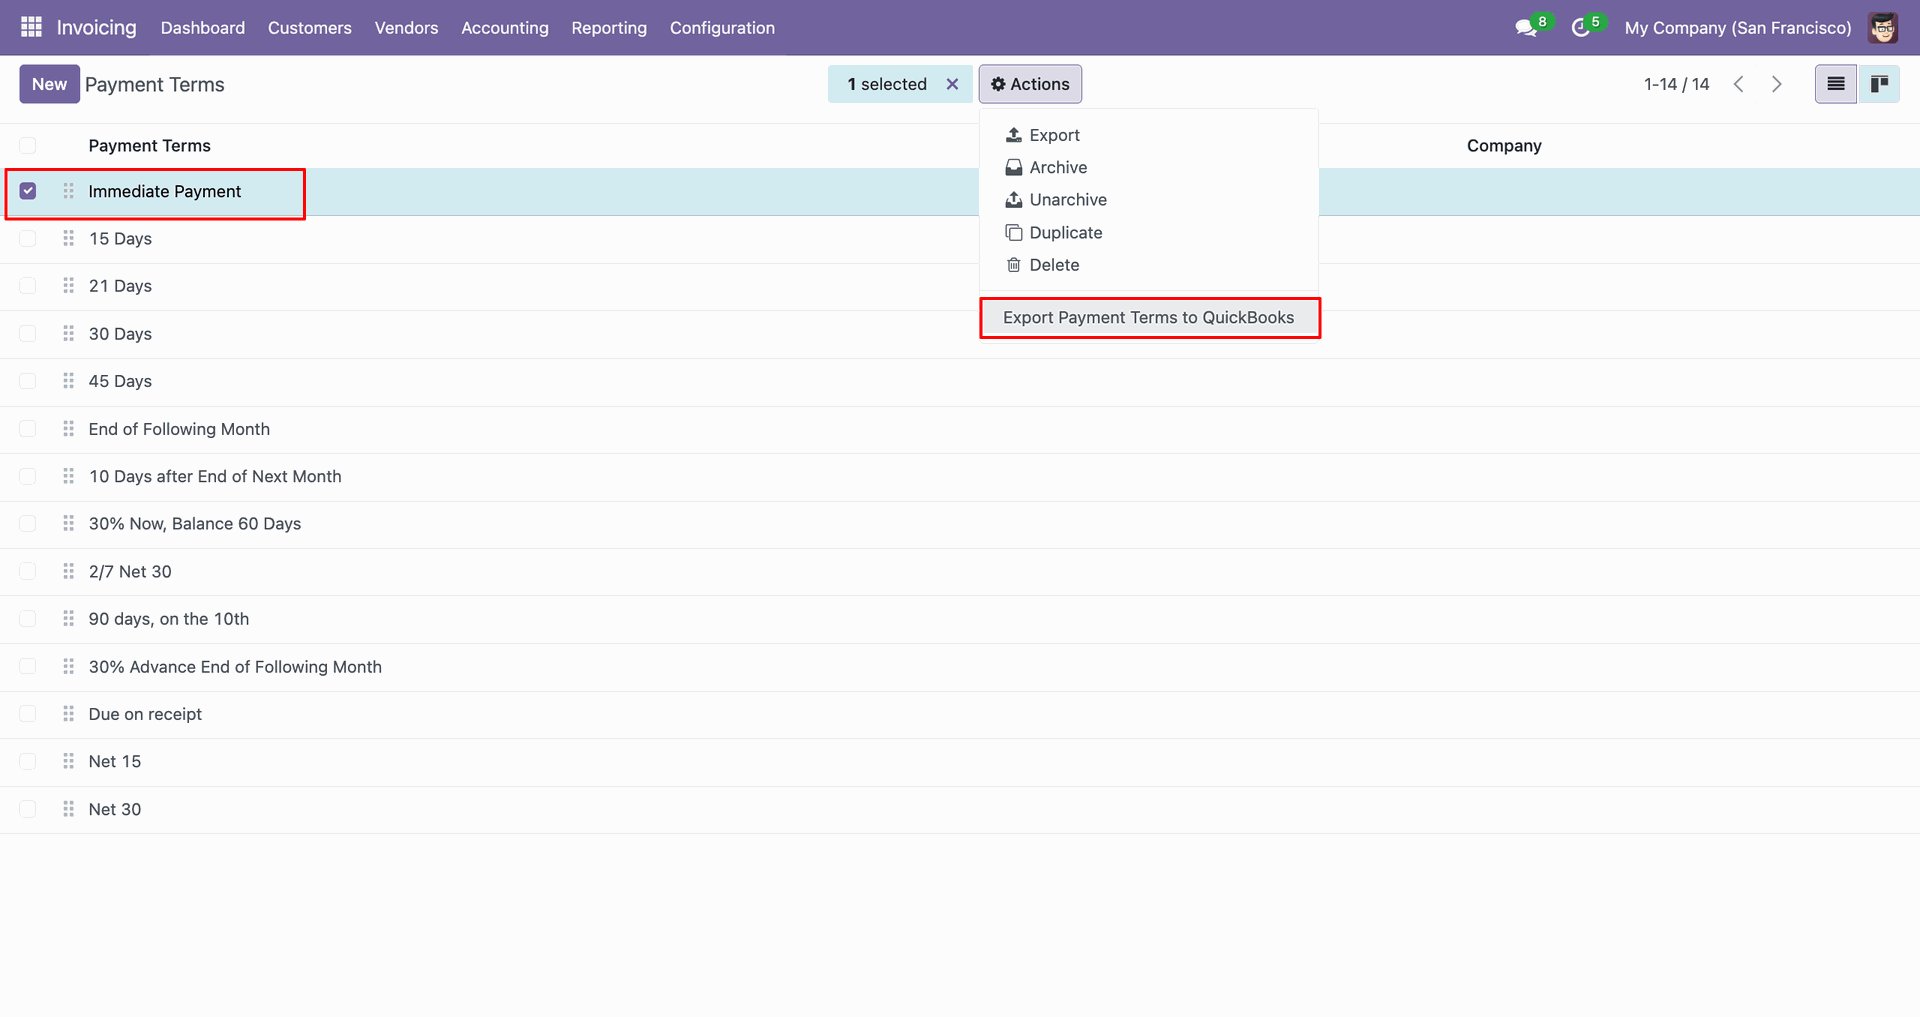Uncheck the Immediate Payment checkbox
This screenshot has width=1920, height=1017.
pos(28,191)
